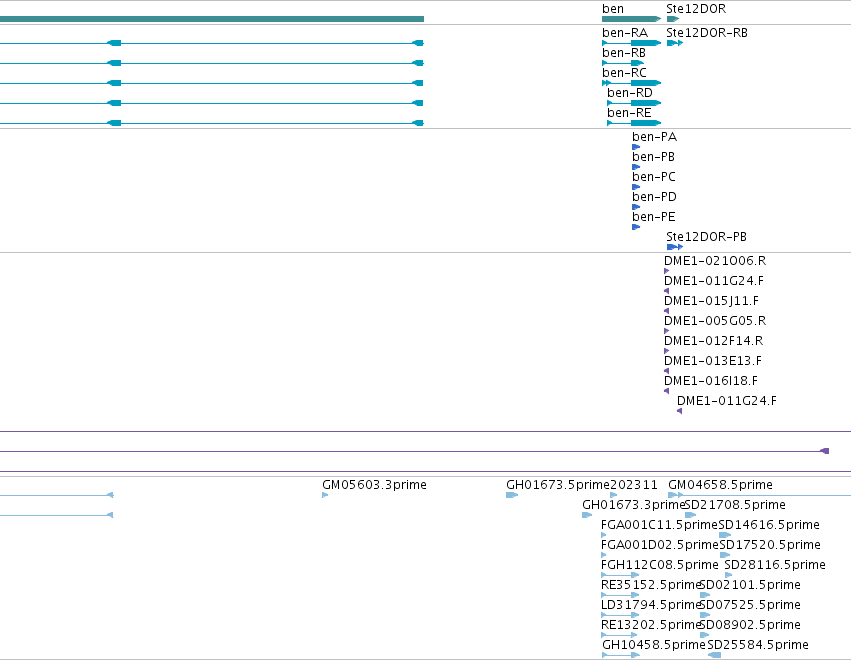Select the SD17520.5prime EST label
Viewport: 851px width, 660px height.
coord(770,545)
